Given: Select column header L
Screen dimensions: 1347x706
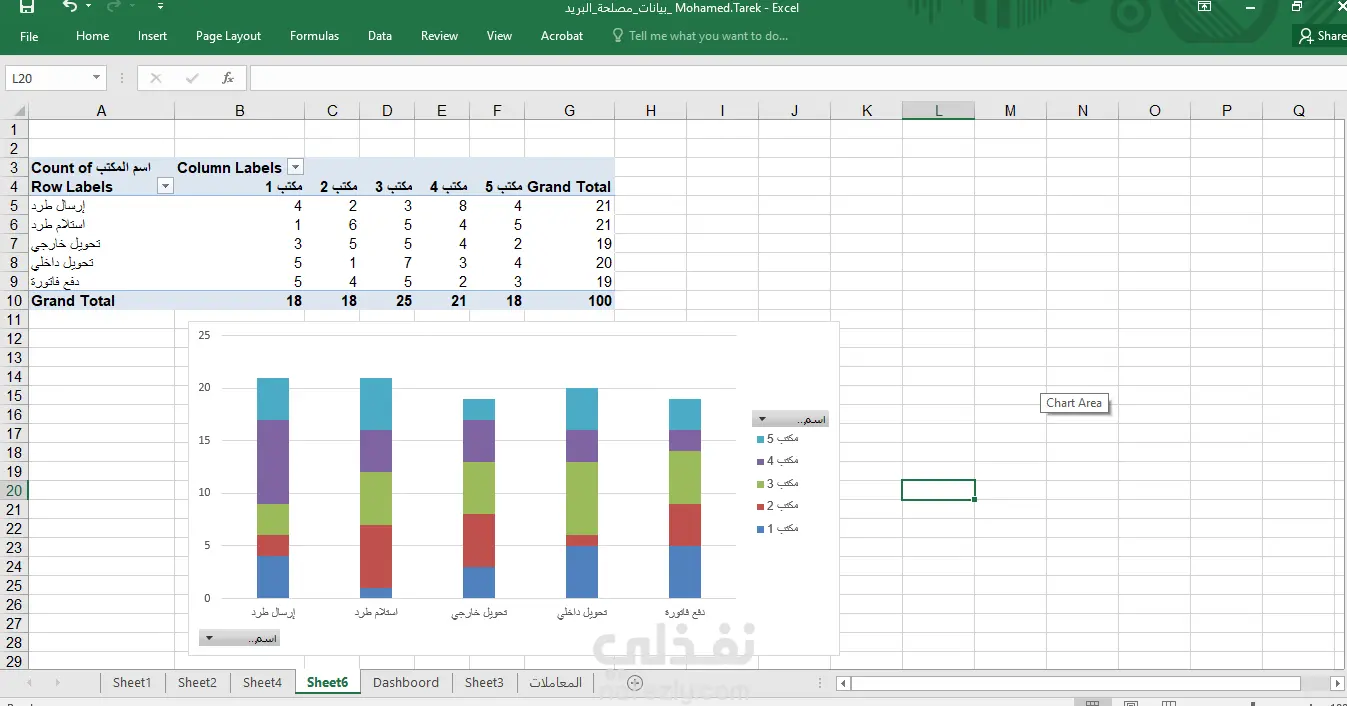Looking at the screenshot, I should coord(938,111).
